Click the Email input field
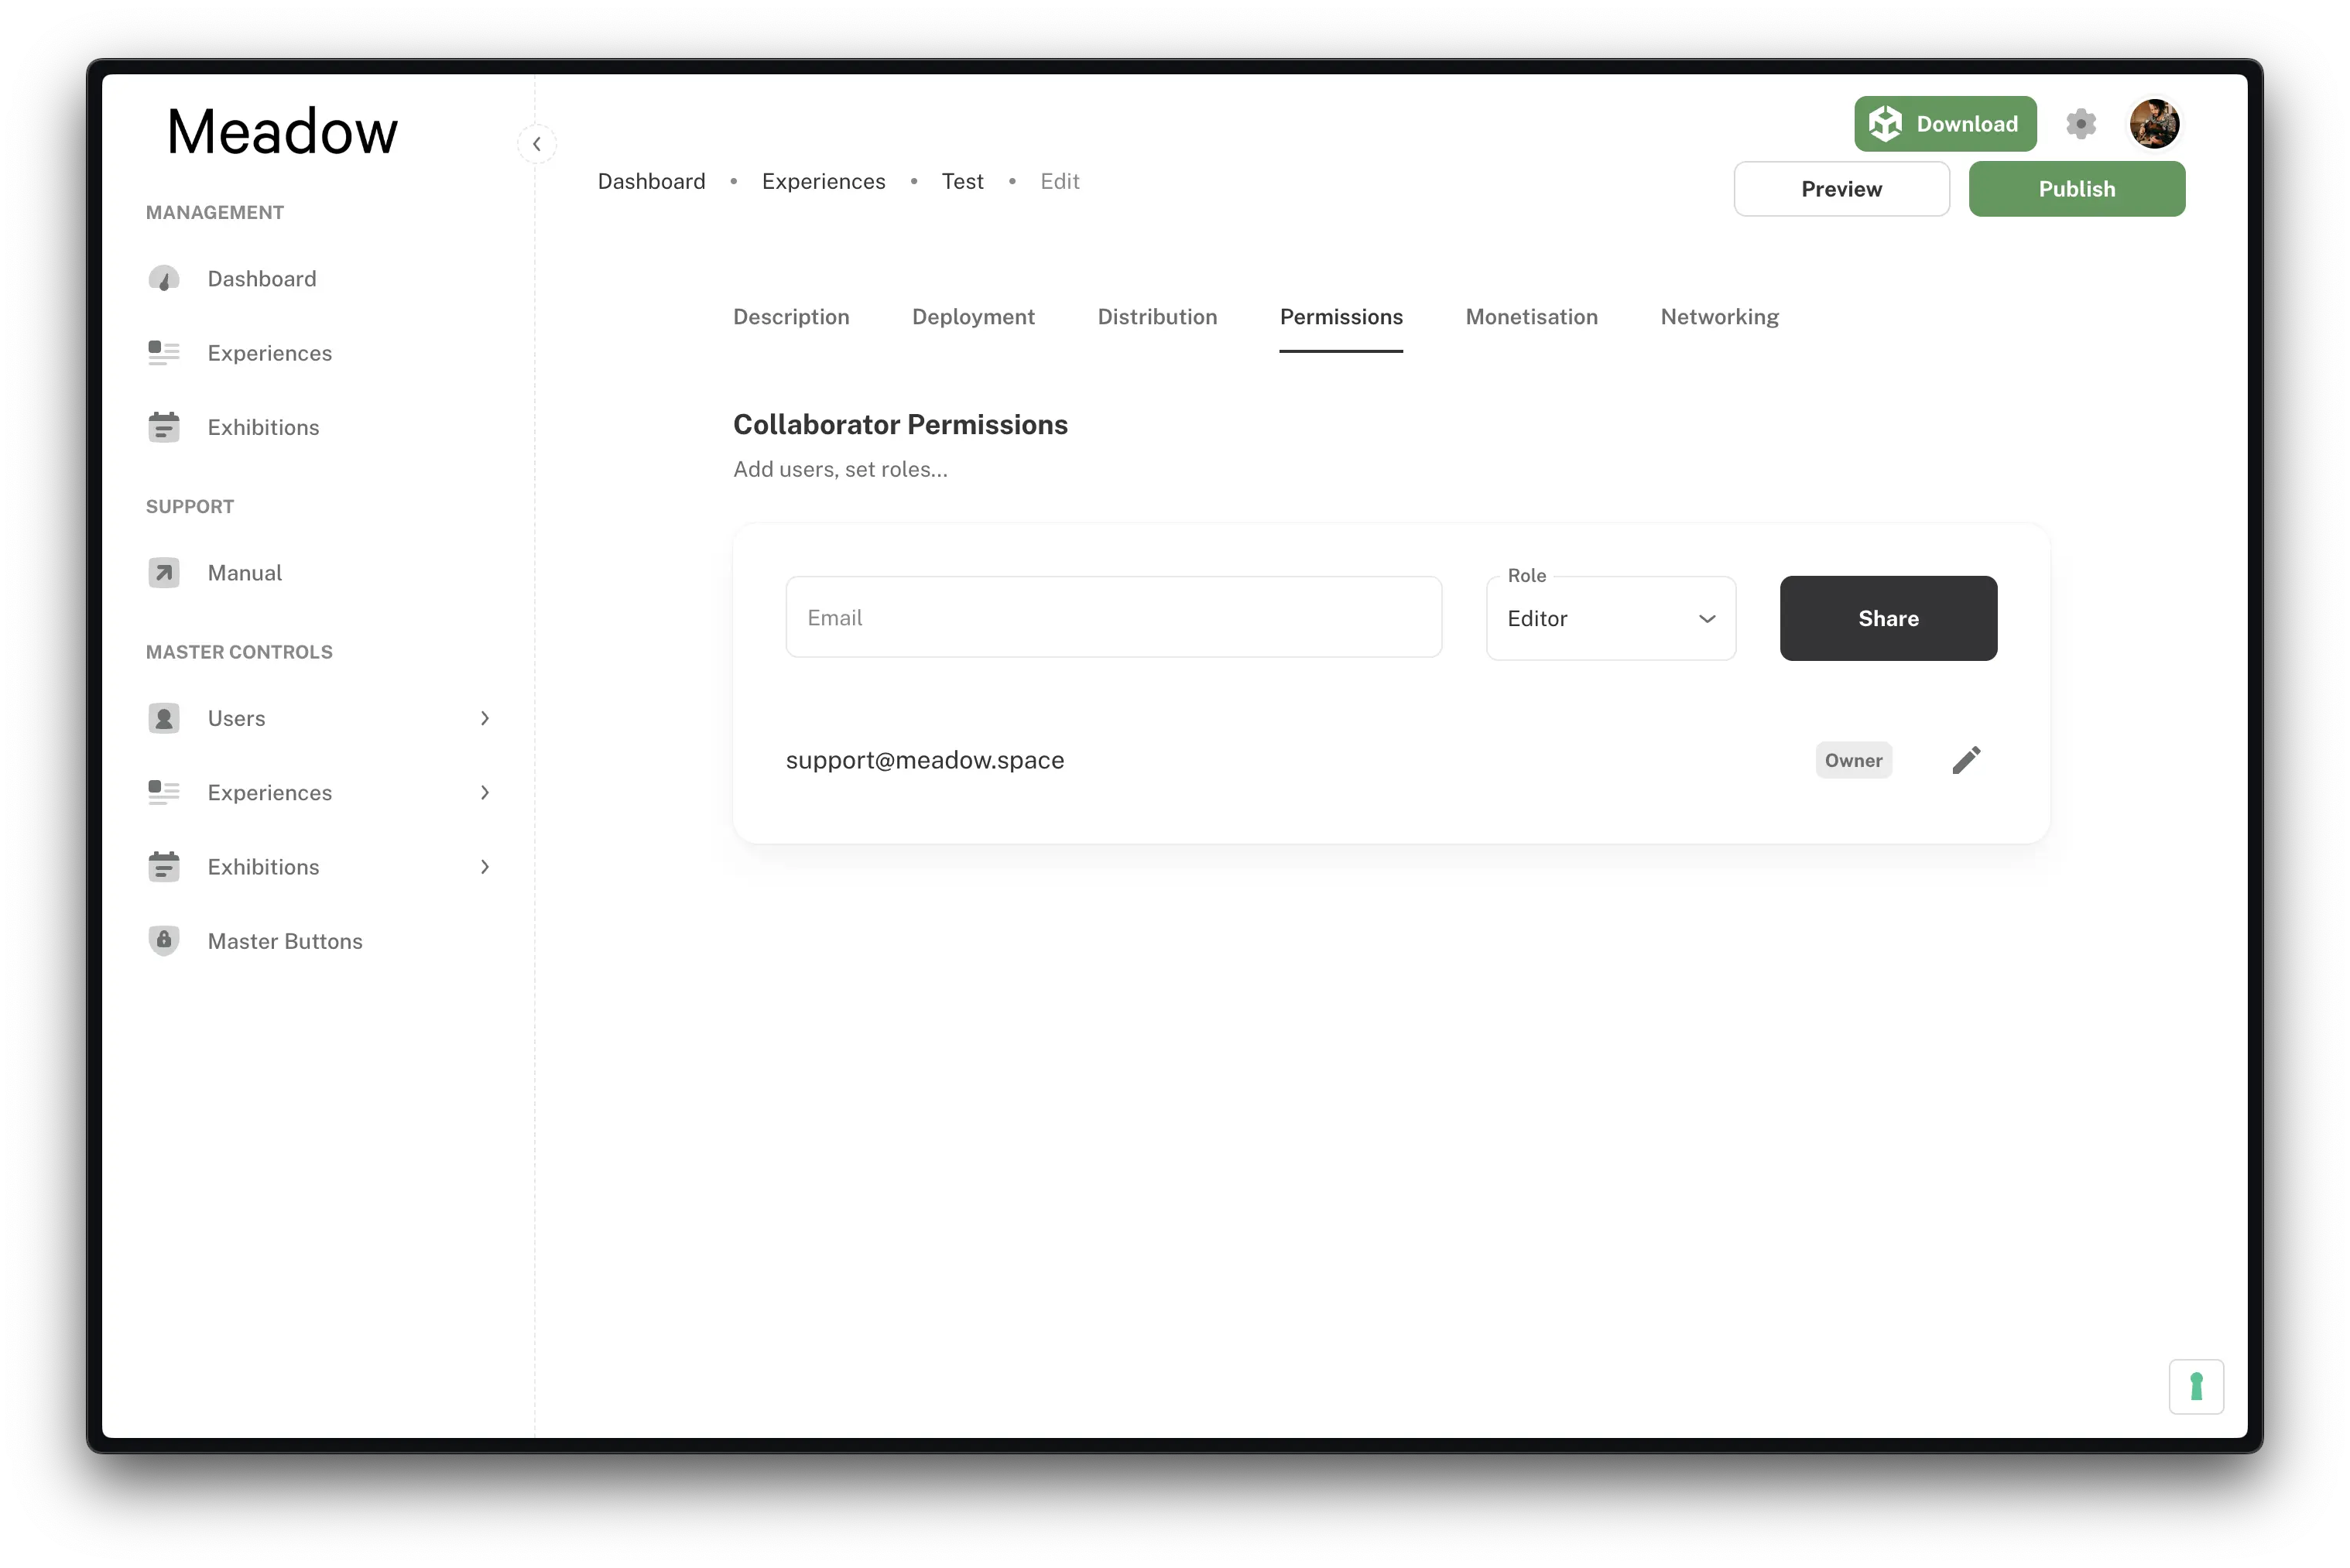The width and height of the screenshot is (2350, 1568). [x=1113, y=618]
